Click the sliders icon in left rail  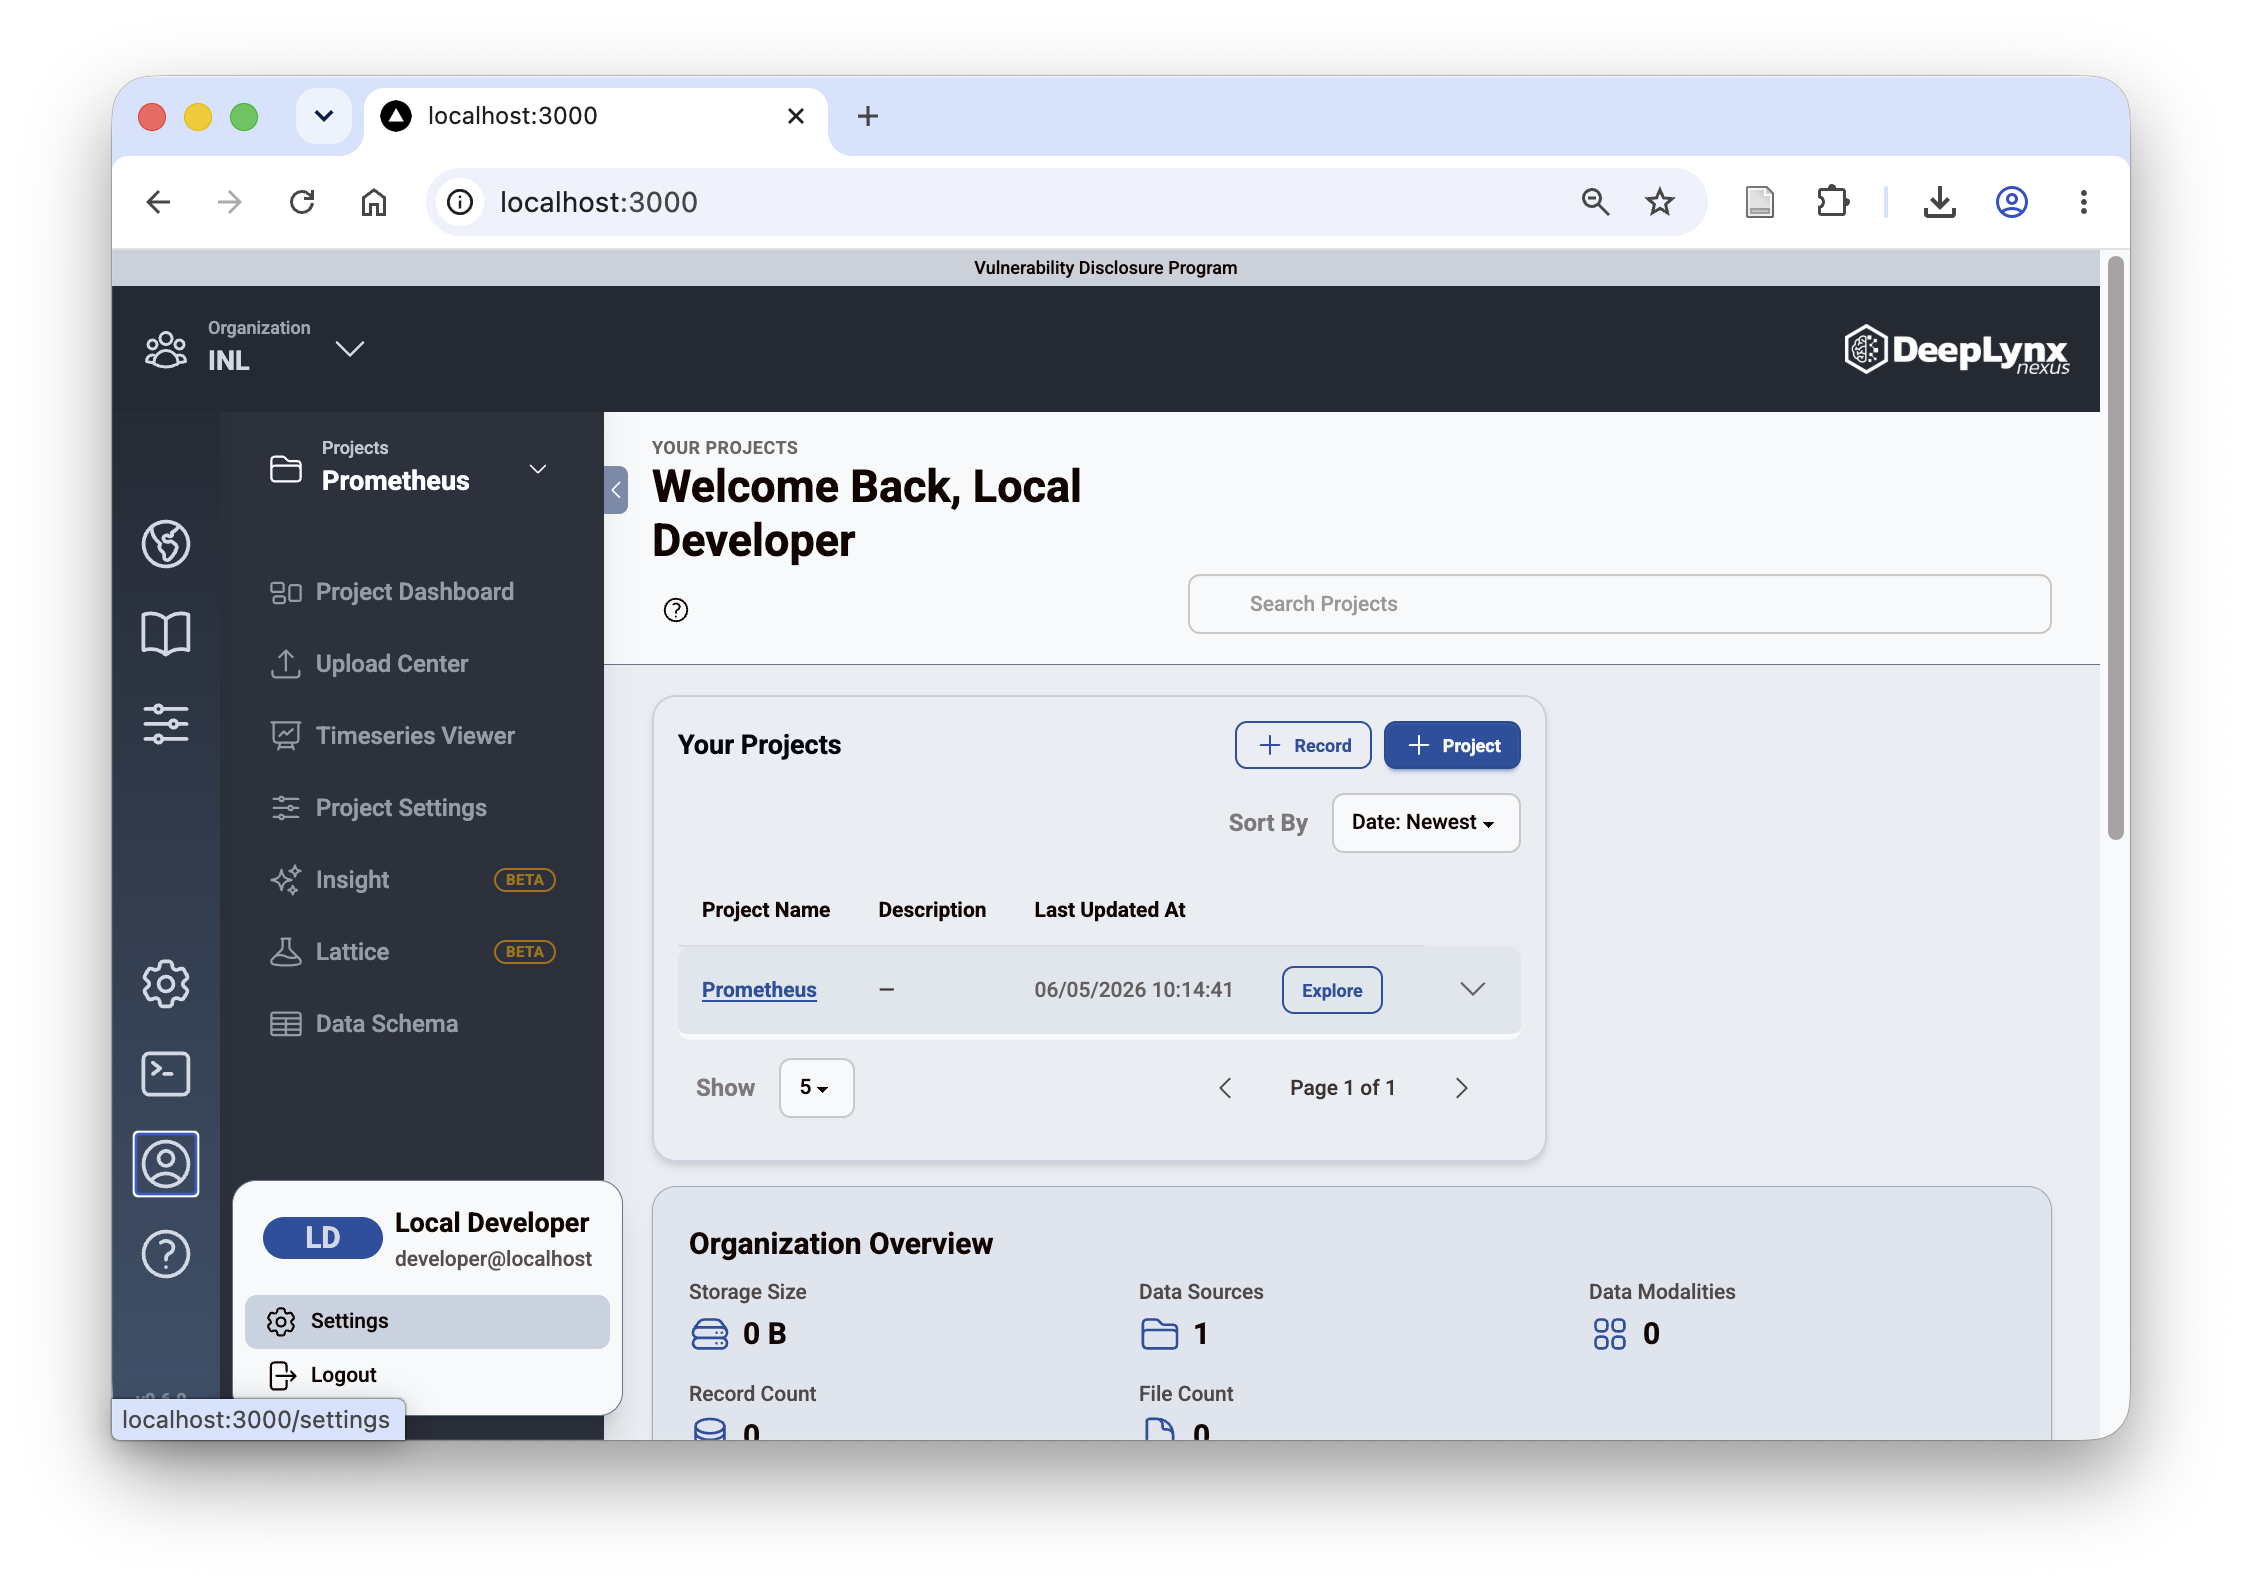click(166, 723)
